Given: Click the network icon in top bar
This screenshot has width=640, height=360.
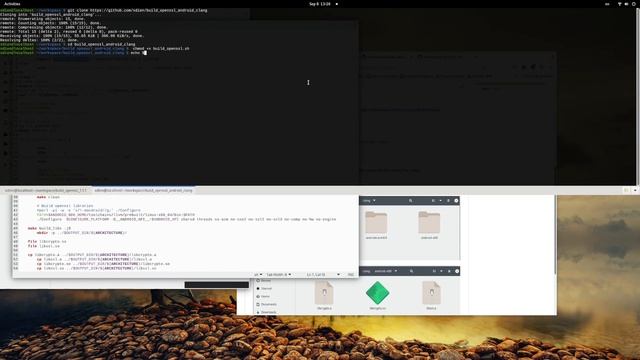Looking at the screenshot, I should 619,4.
